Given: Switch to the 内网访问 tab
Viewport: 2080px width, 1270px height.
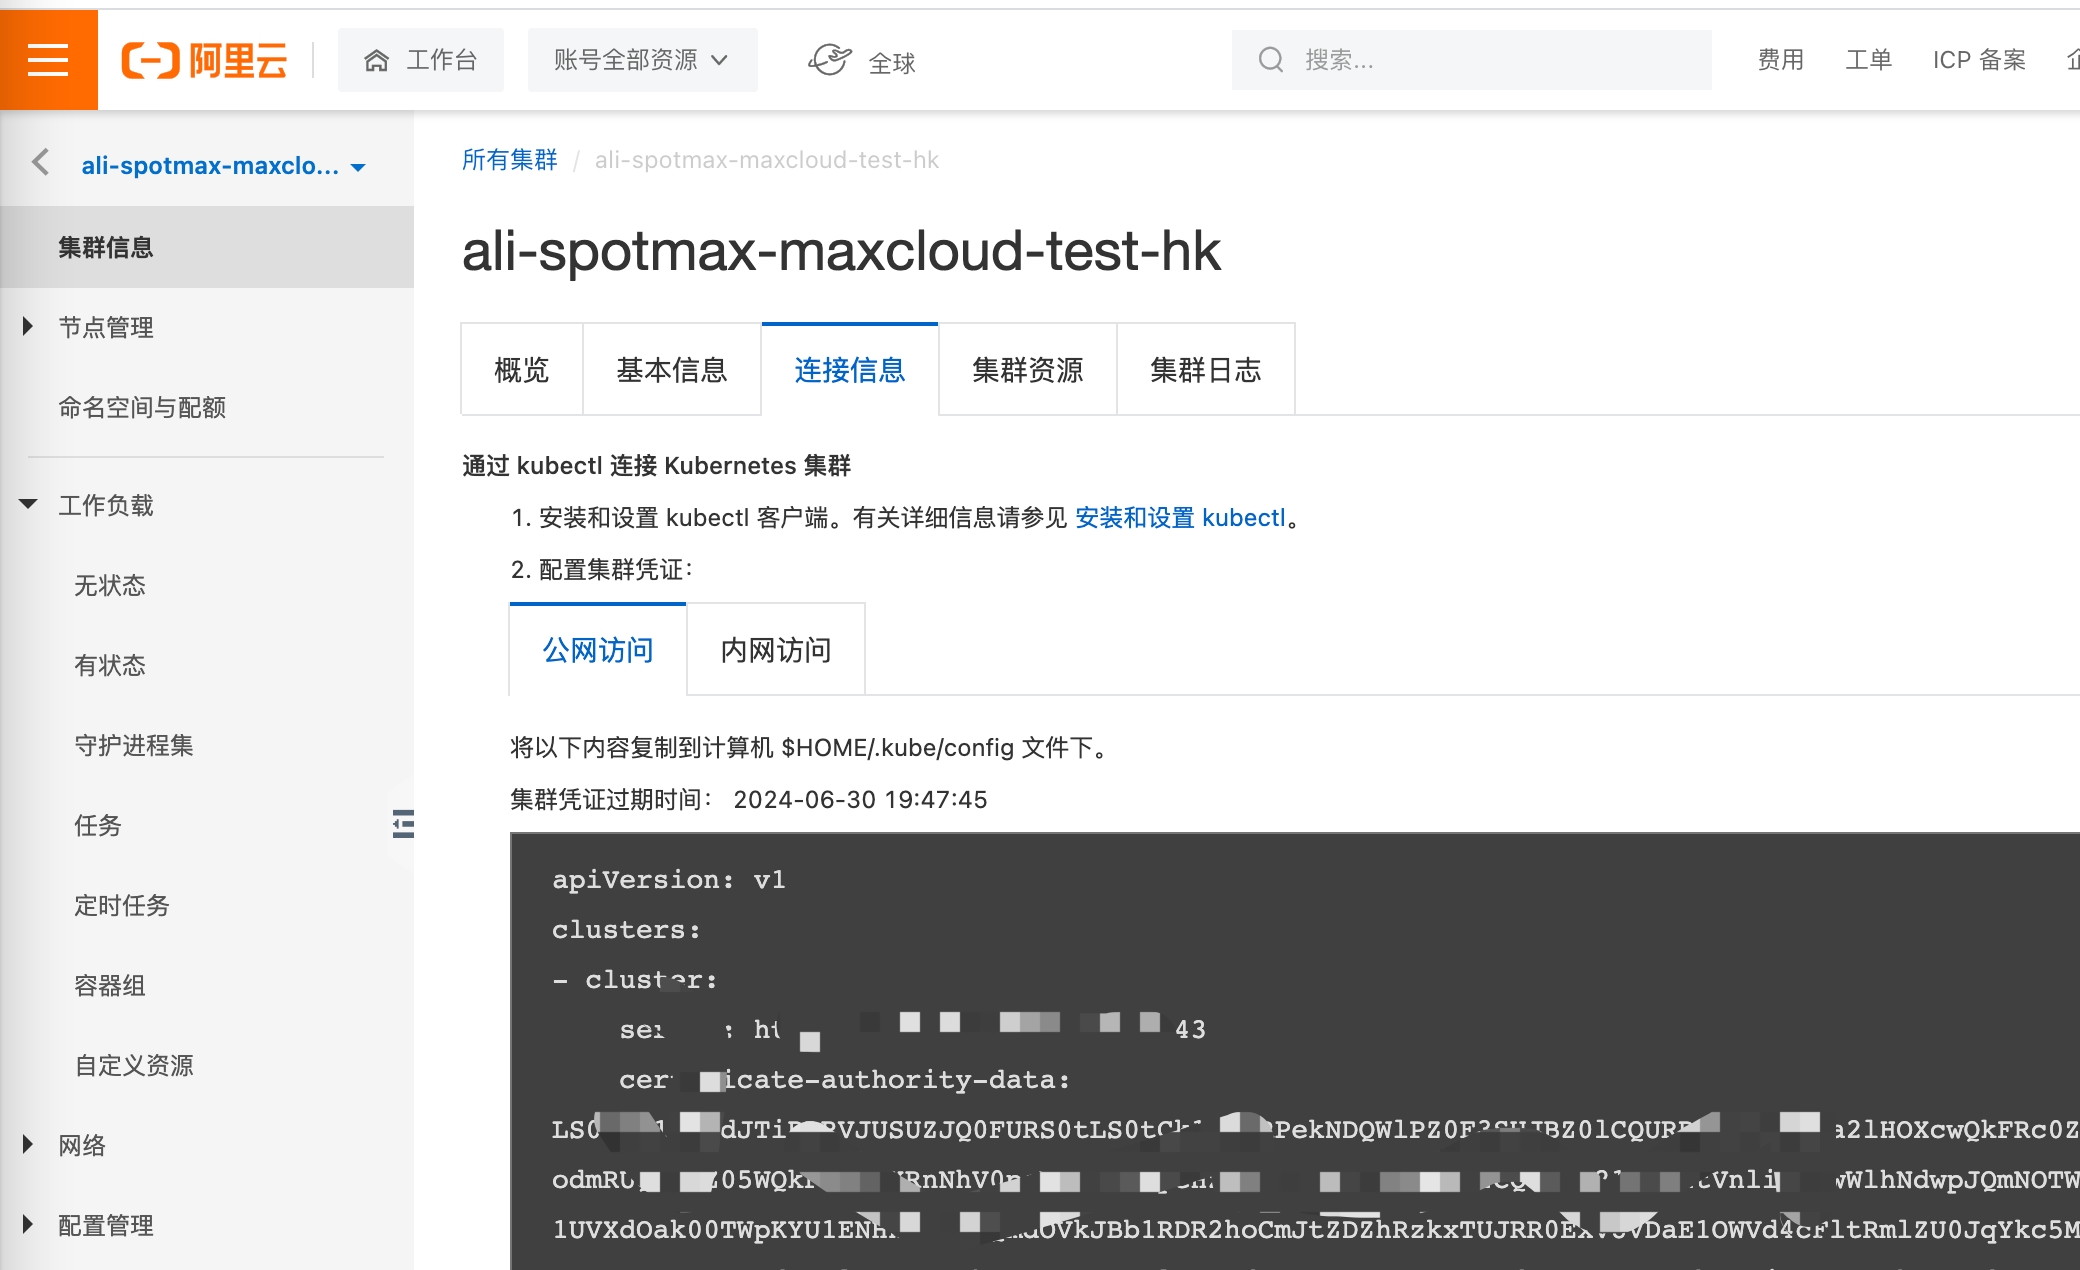Looking at the screenshot, I should click(776, 650).
